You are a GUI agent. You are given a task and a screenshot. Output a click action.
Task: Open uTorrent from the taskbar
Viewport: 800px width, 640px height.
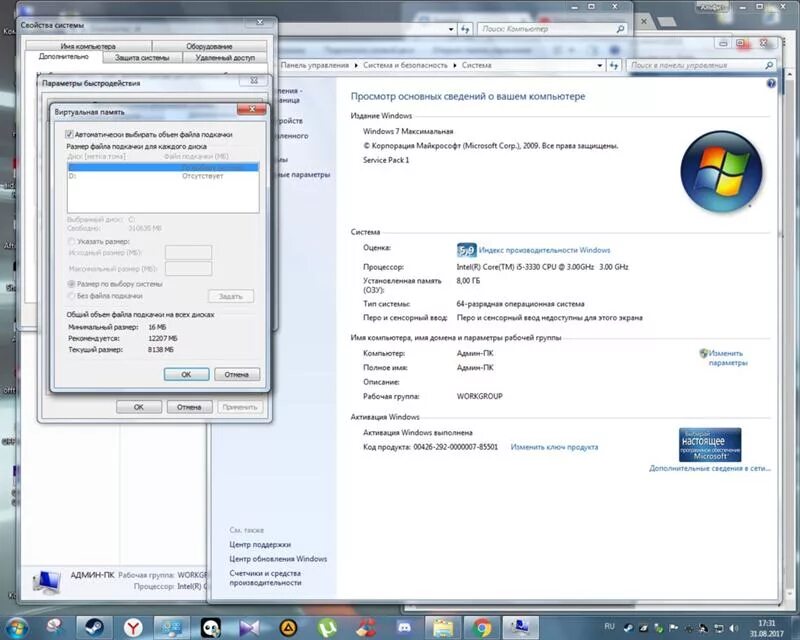click(327, 627)
